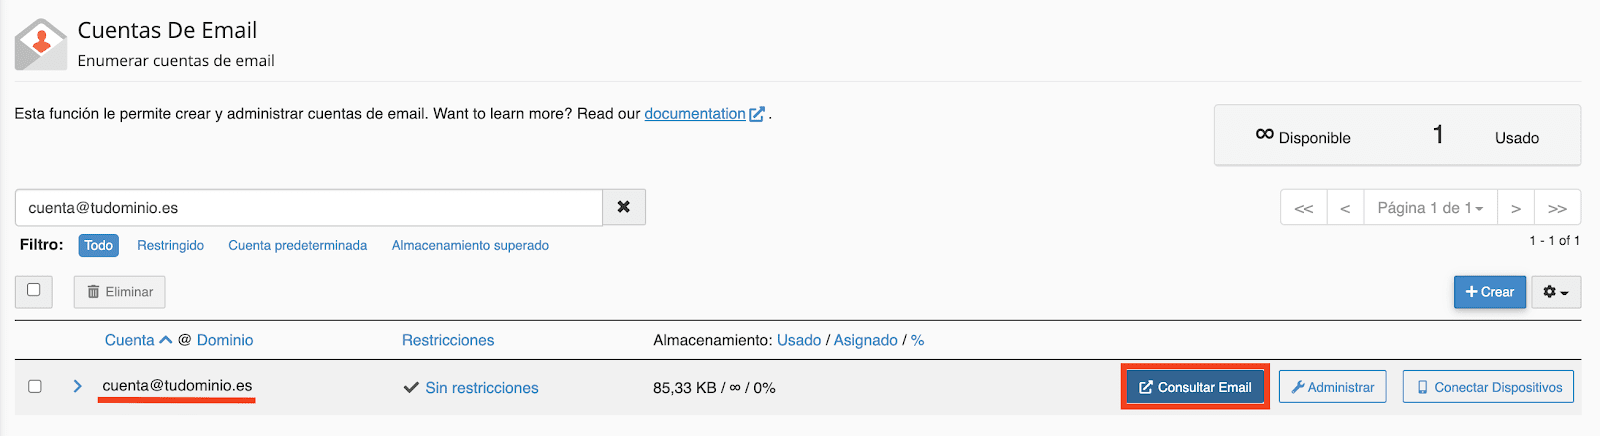This screenshot has width=1600, height=436.
Task: Open Conectar Dispositivos
Action: [x=1488, y=387]
